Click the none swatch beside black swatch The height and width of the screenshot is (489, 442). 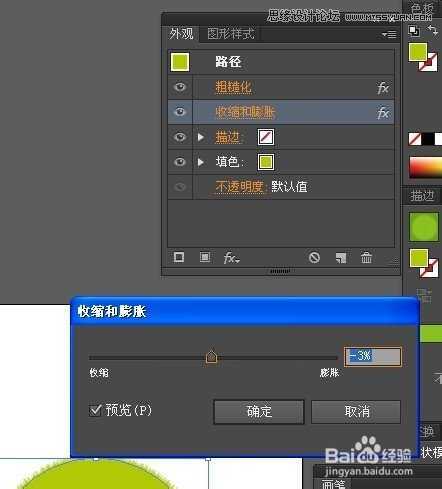coord(415,139)
